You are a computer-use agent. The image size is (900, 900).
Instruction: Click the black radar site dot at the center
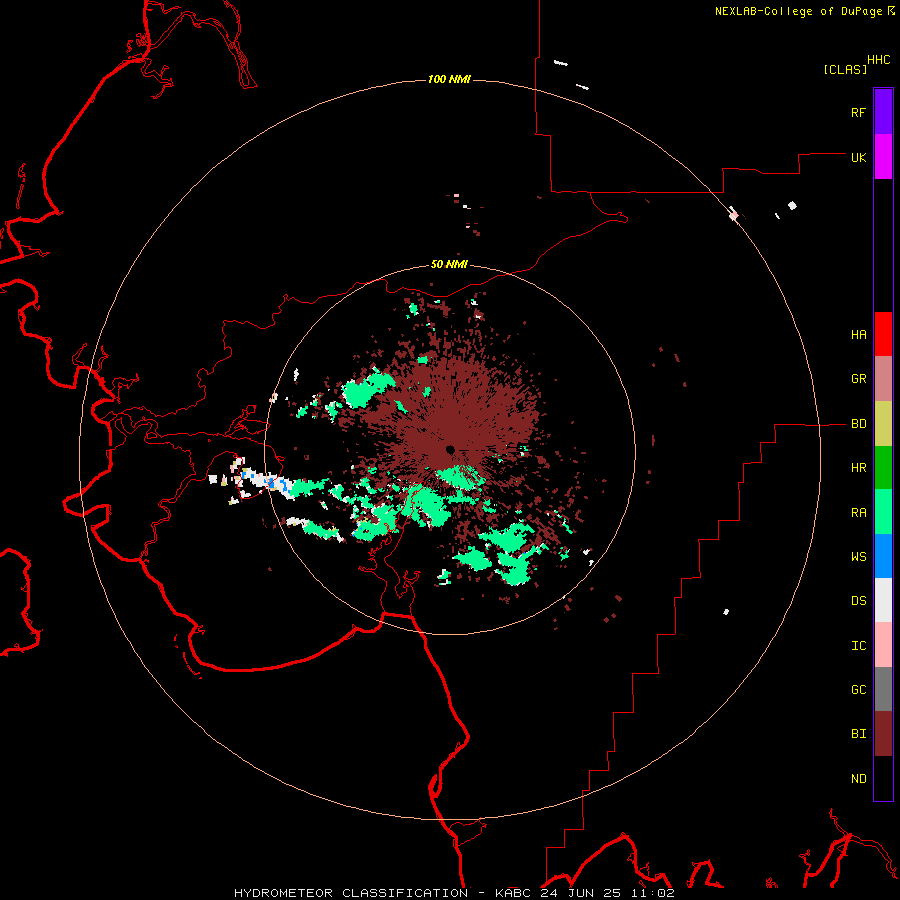[x=450, y=450]
